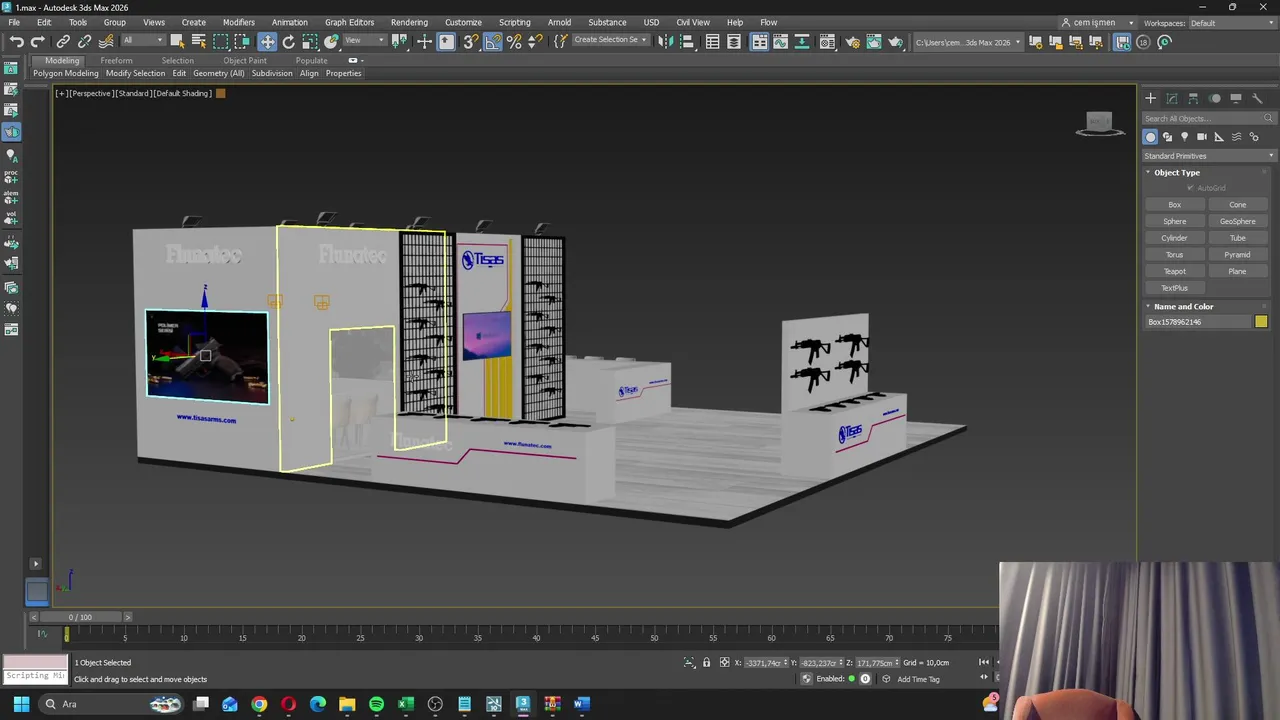The width and height of the screenshot is (1280, 720).
Task: Click the Render Setup teapot icon
Action: [852, 42]
